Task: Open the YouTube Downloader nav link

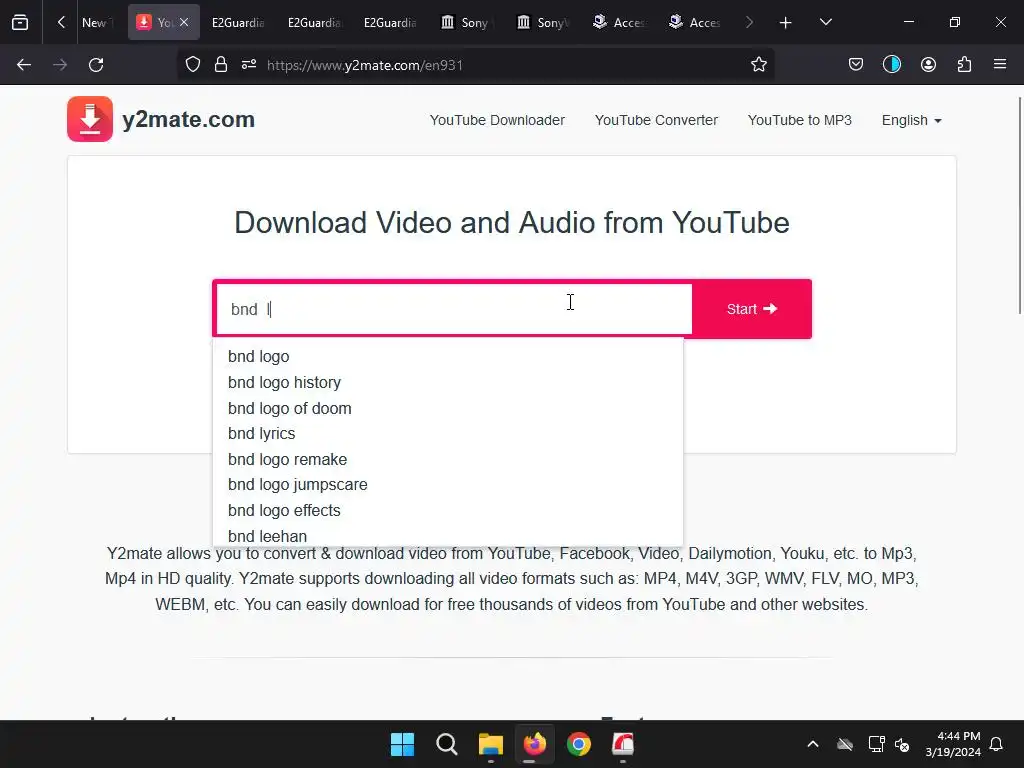Action: pyautogui.click(x=497, y=120)
